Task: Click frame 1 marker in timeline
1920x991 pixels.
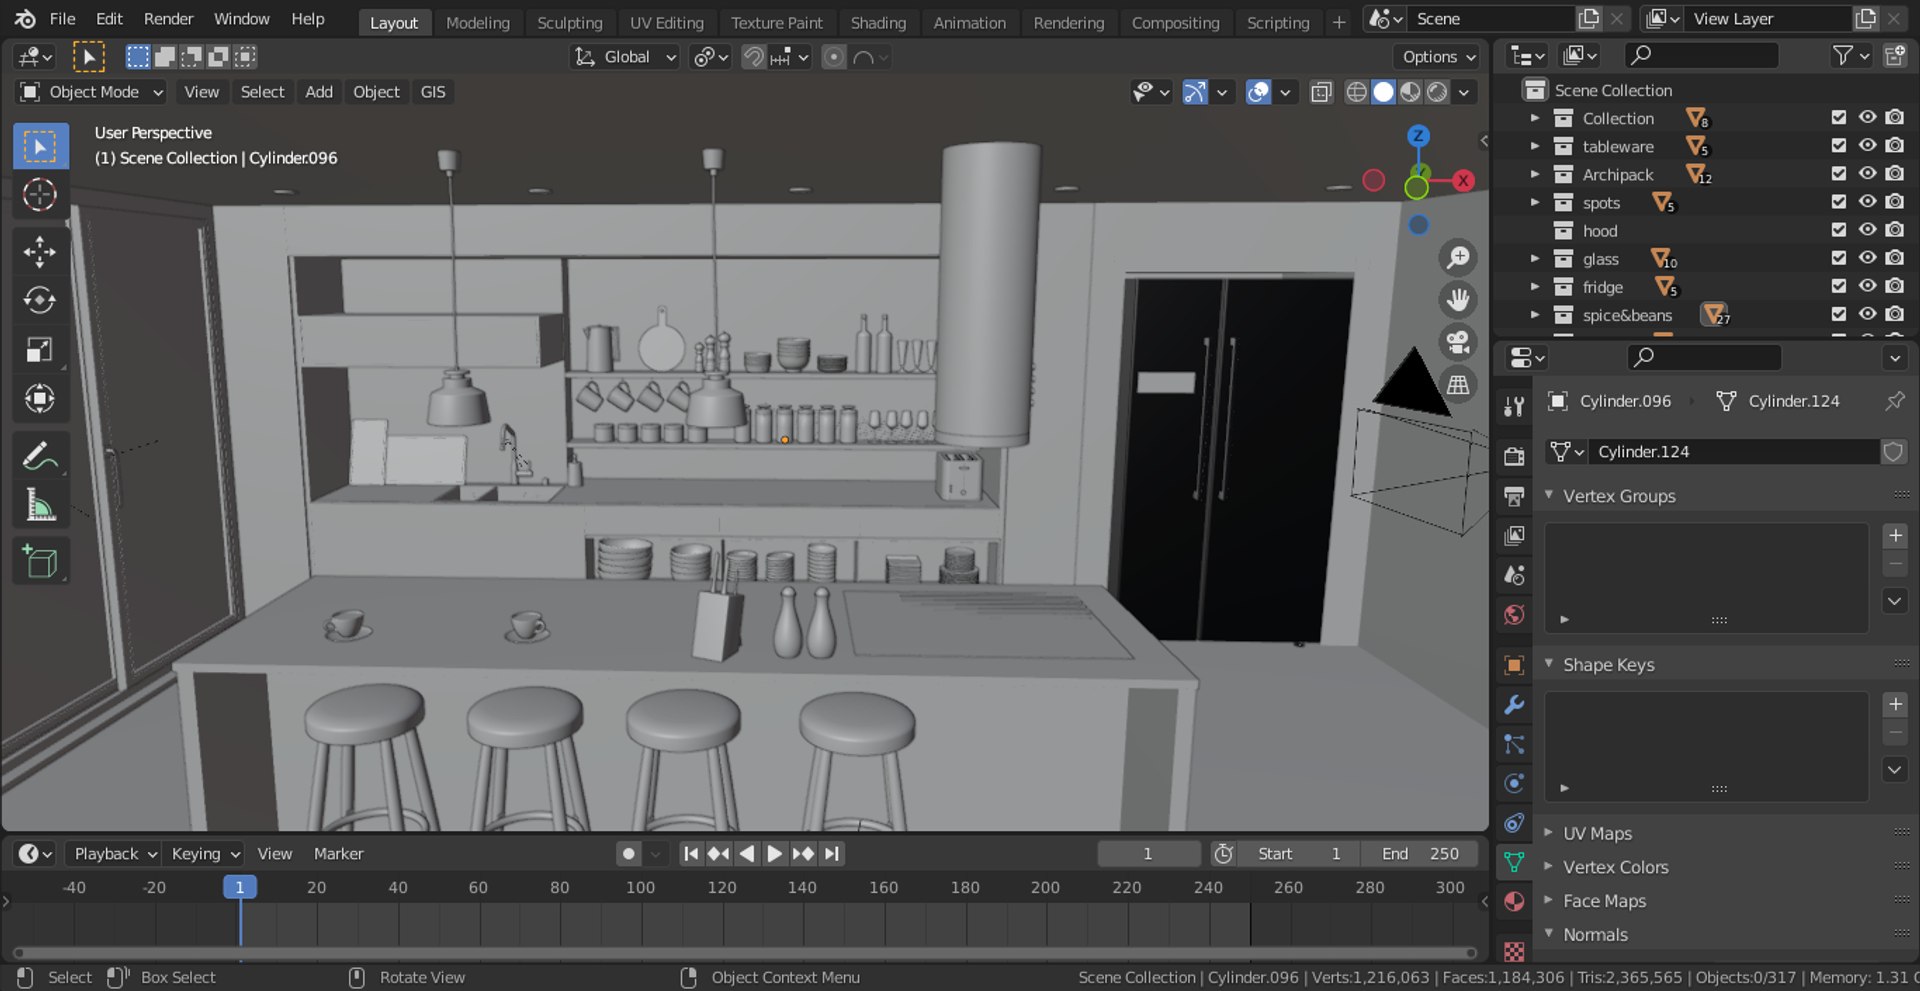Action: (x=239, y=887)
